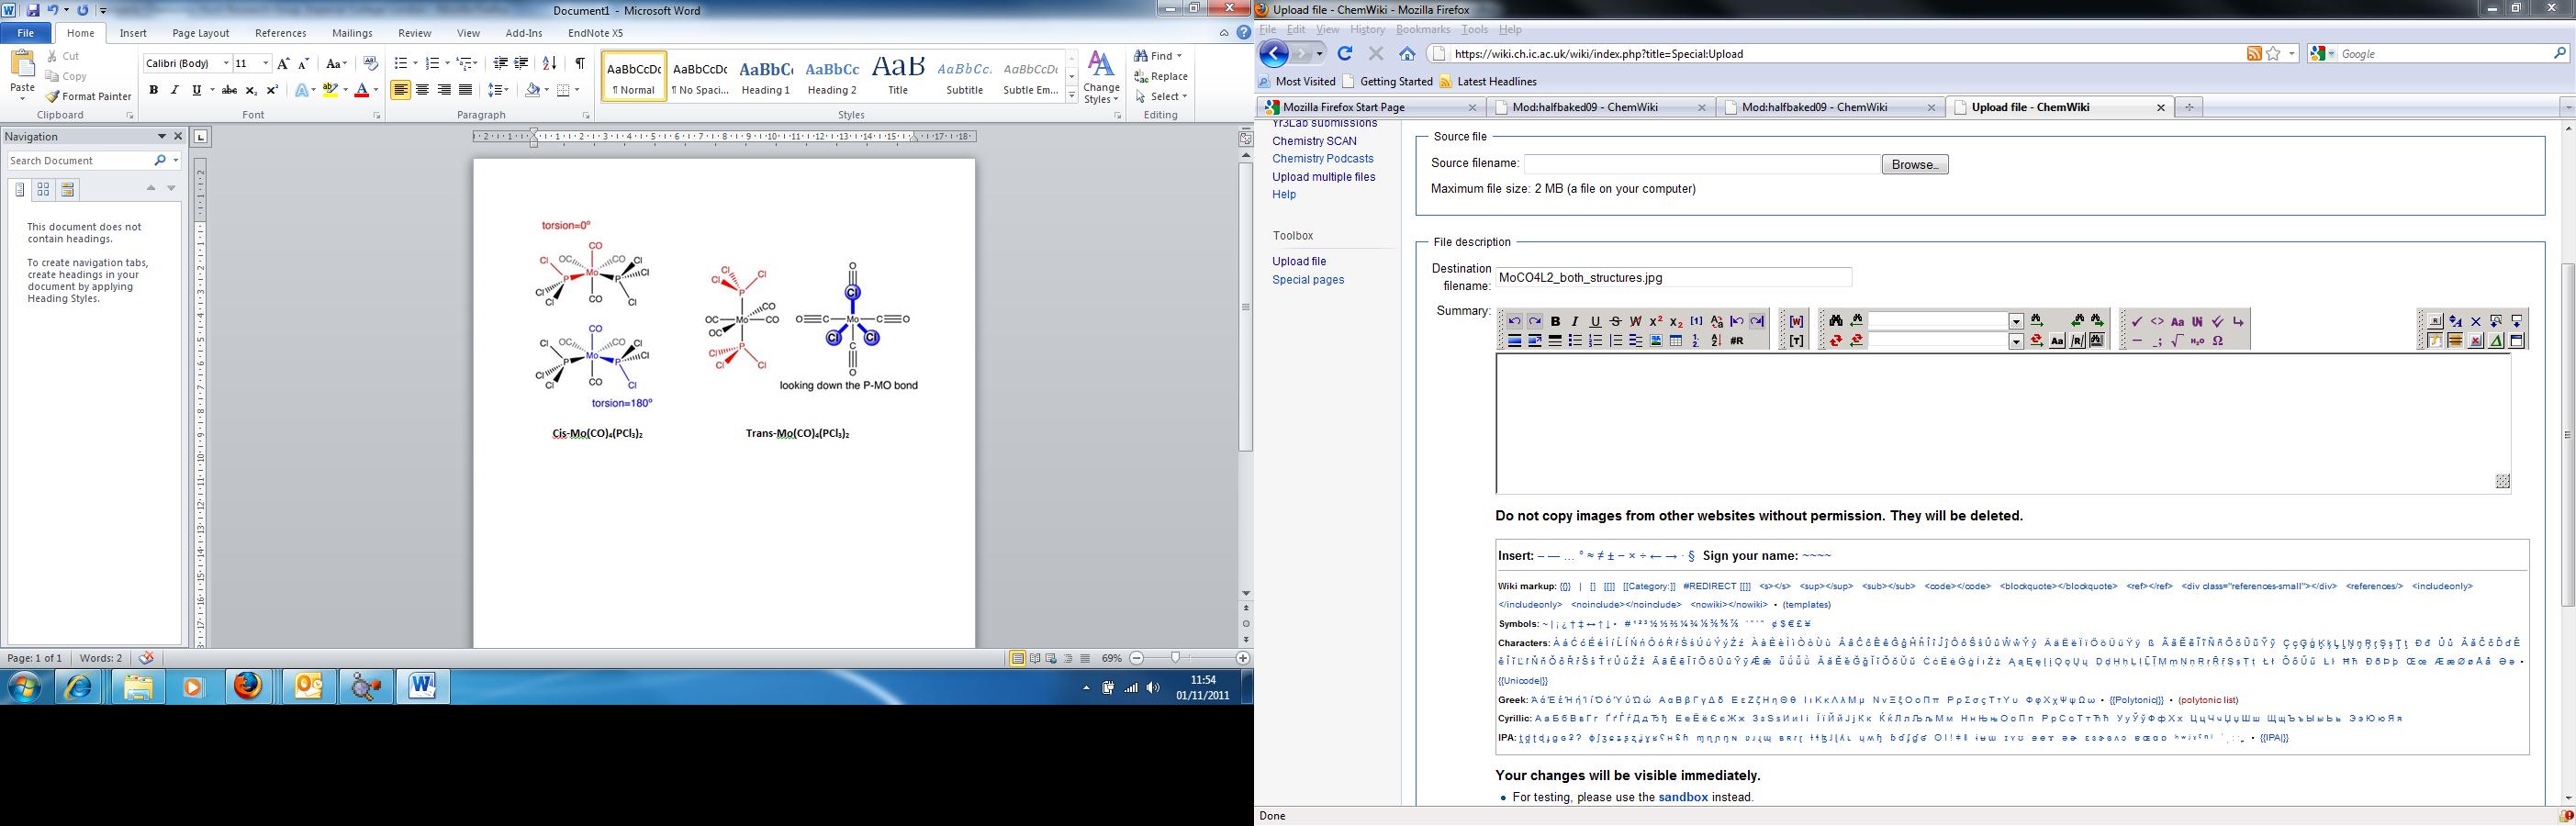
Task: Switch to the Page Layout ribbon tab
Action: pos(200,33)
